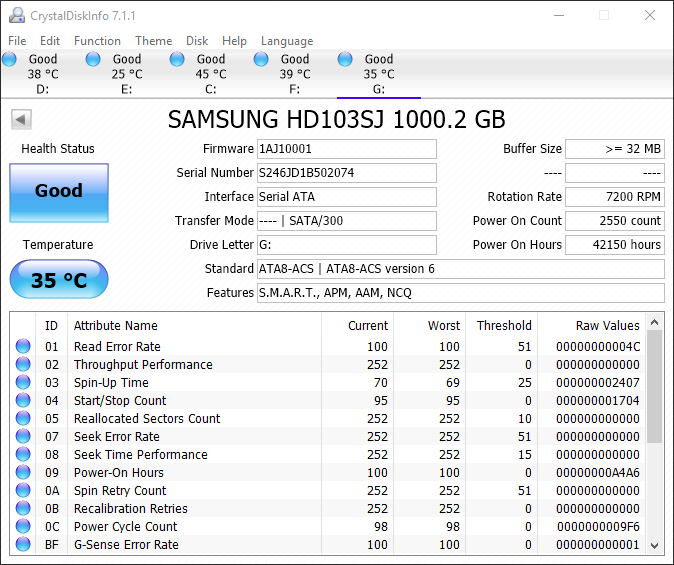674x565 pixels.
Task: Click status orb of Power-On Hours row
Action: click(23, 473)
